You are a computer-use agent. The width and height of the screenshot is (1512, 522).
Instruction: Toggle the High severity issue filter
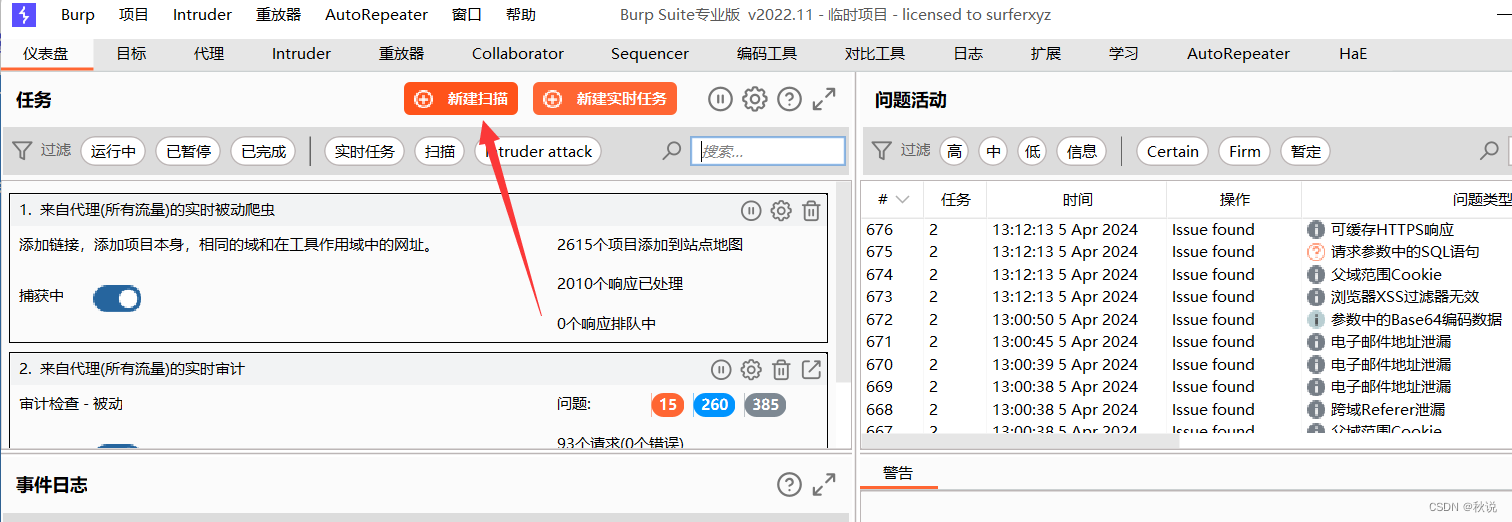click(954, 152)
